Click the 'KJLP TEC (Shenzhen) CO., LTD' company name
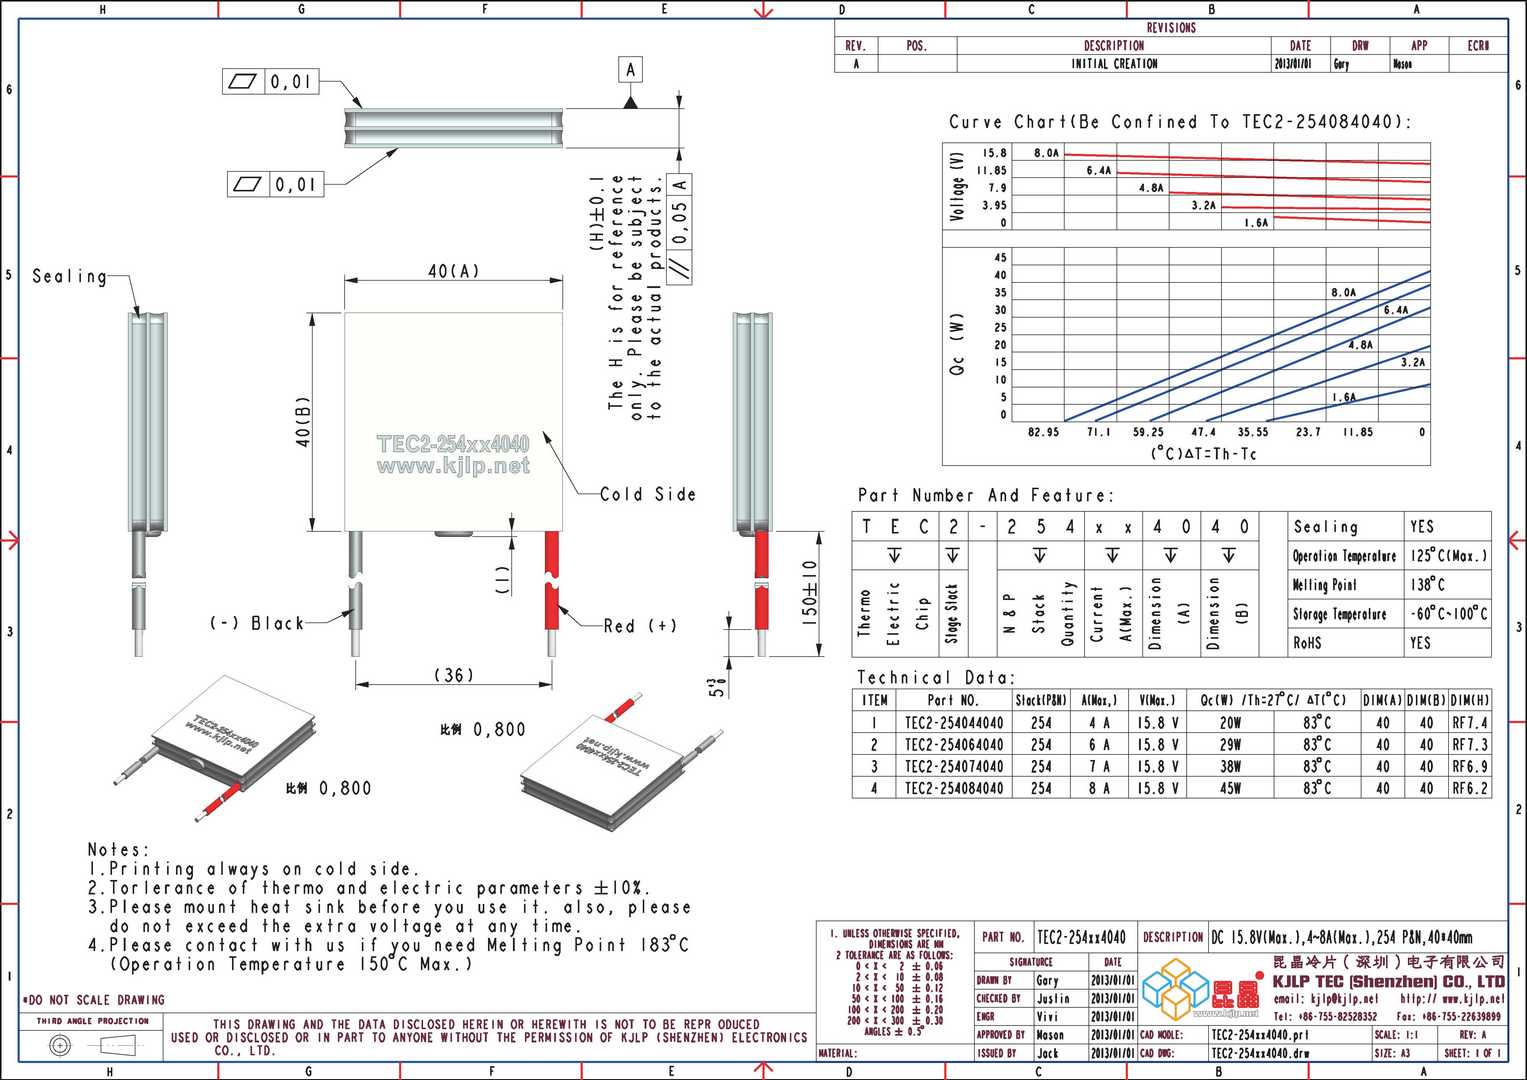 [x=1388, y=981]
